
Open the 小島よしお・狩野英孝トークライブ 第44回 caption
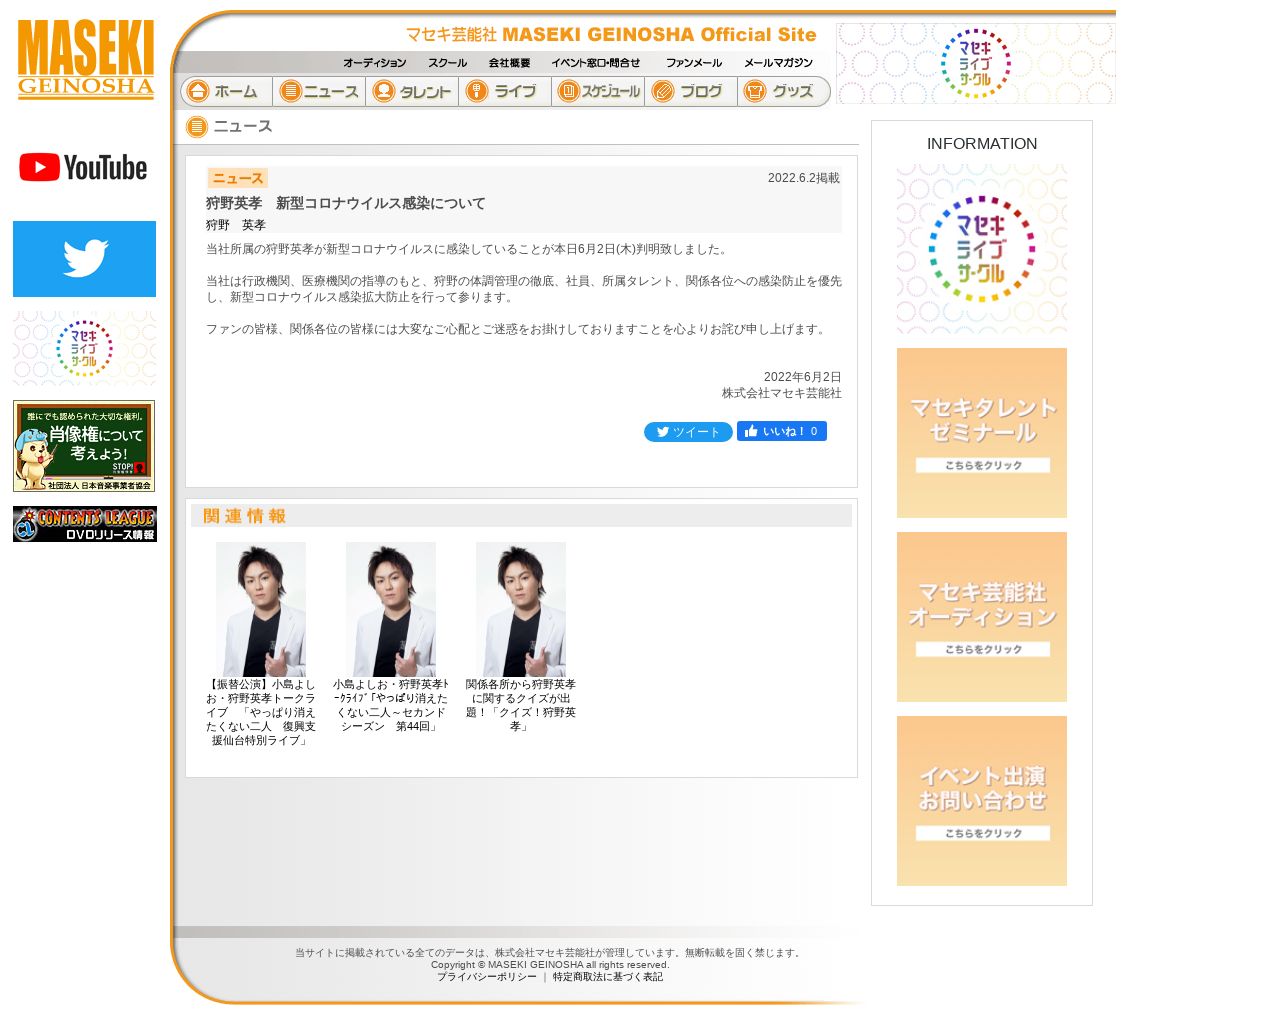tap(391, 706)
